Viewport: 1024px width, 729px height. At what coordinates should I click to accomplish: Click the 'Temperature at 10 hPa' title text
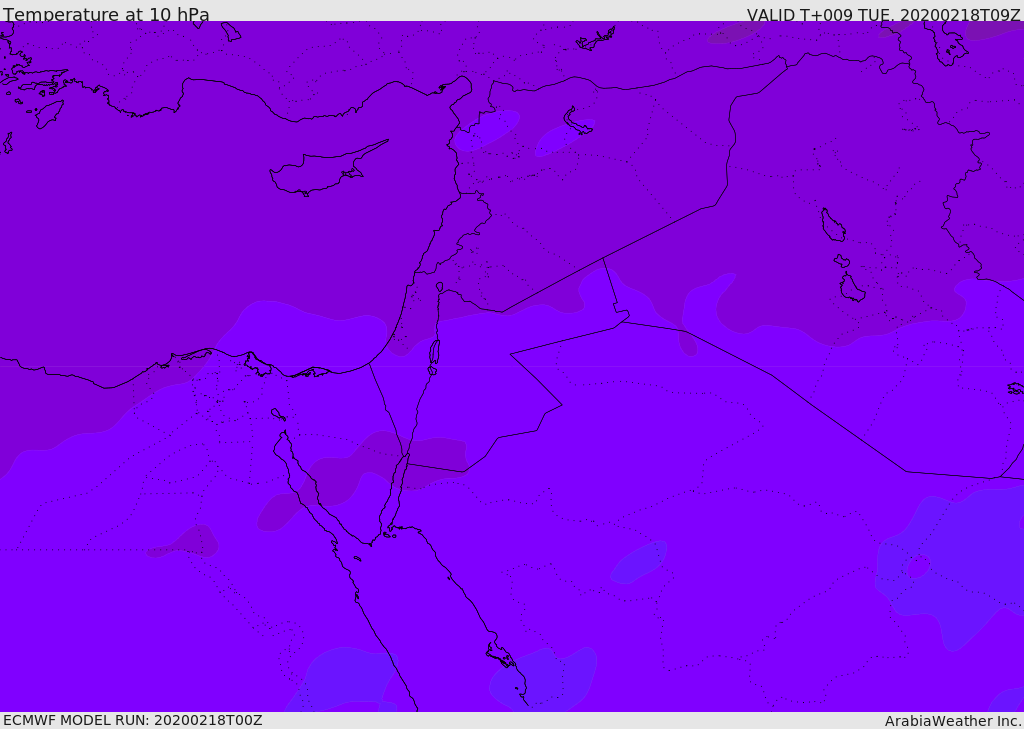coord(106,14)
